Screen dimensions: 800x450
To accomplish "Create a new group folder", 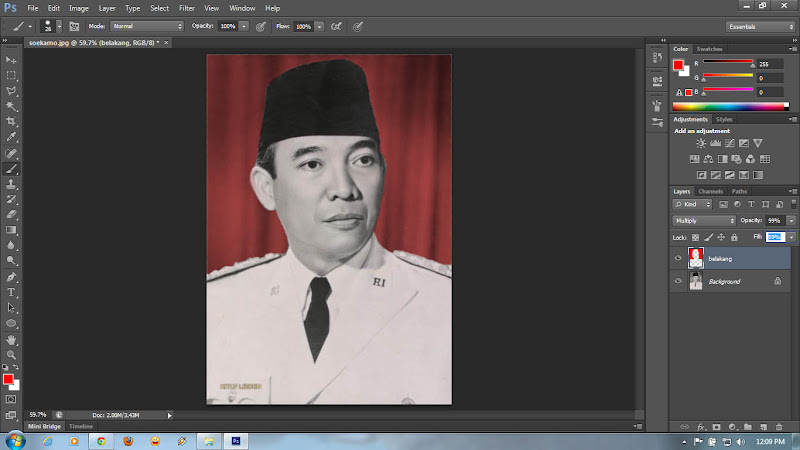I will click(748, 427).
